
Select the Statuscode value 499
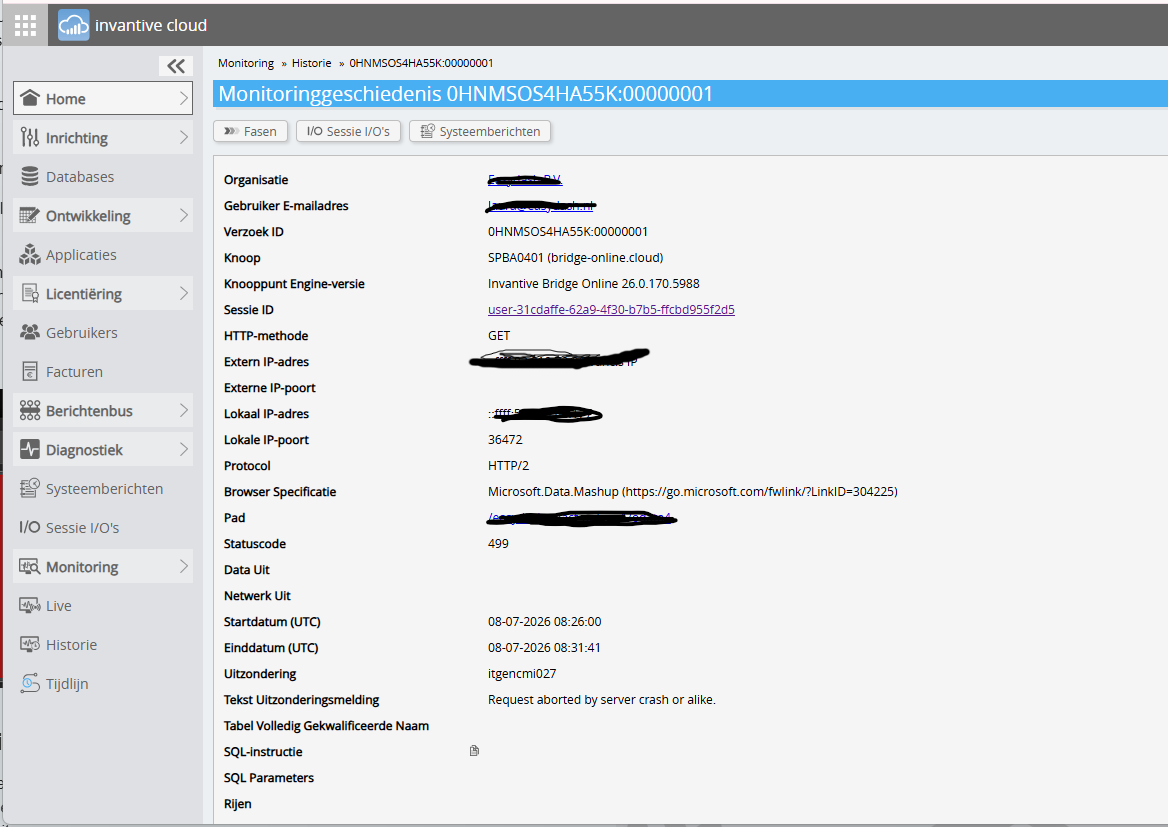498,544
